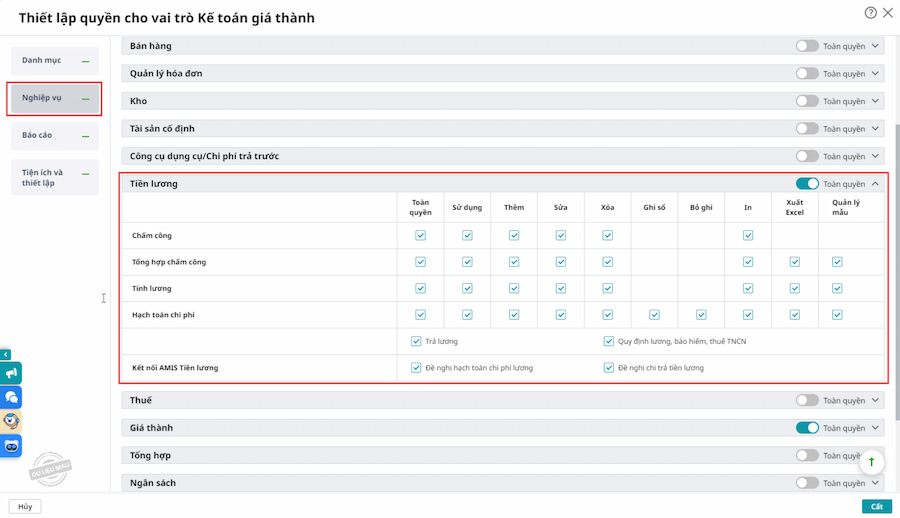
Task: Click the minus icon beside Danh mục
Action: (86, 62)
